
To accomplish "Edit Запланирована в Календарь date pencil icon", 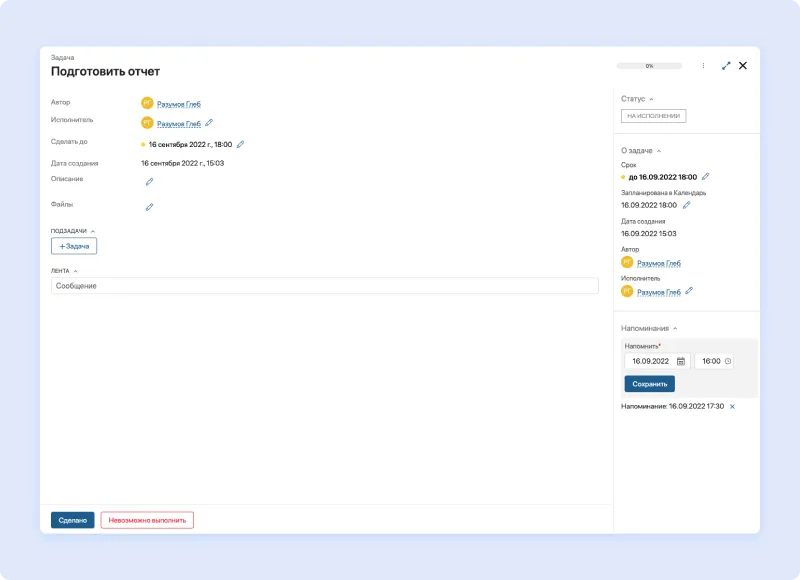I will (686, 205).
